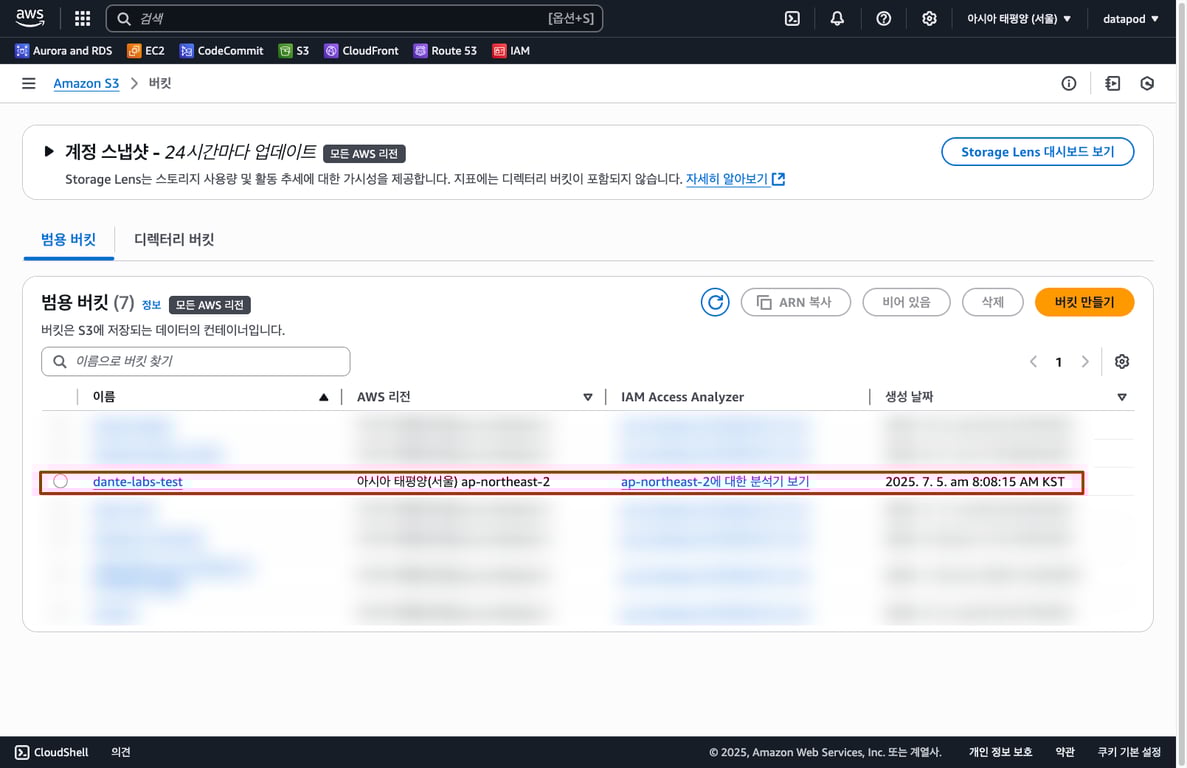Image resolution: width=1187 pixels, height=768 pixels.
Task: Open 약관 footer link
Action: (1064, 752)
